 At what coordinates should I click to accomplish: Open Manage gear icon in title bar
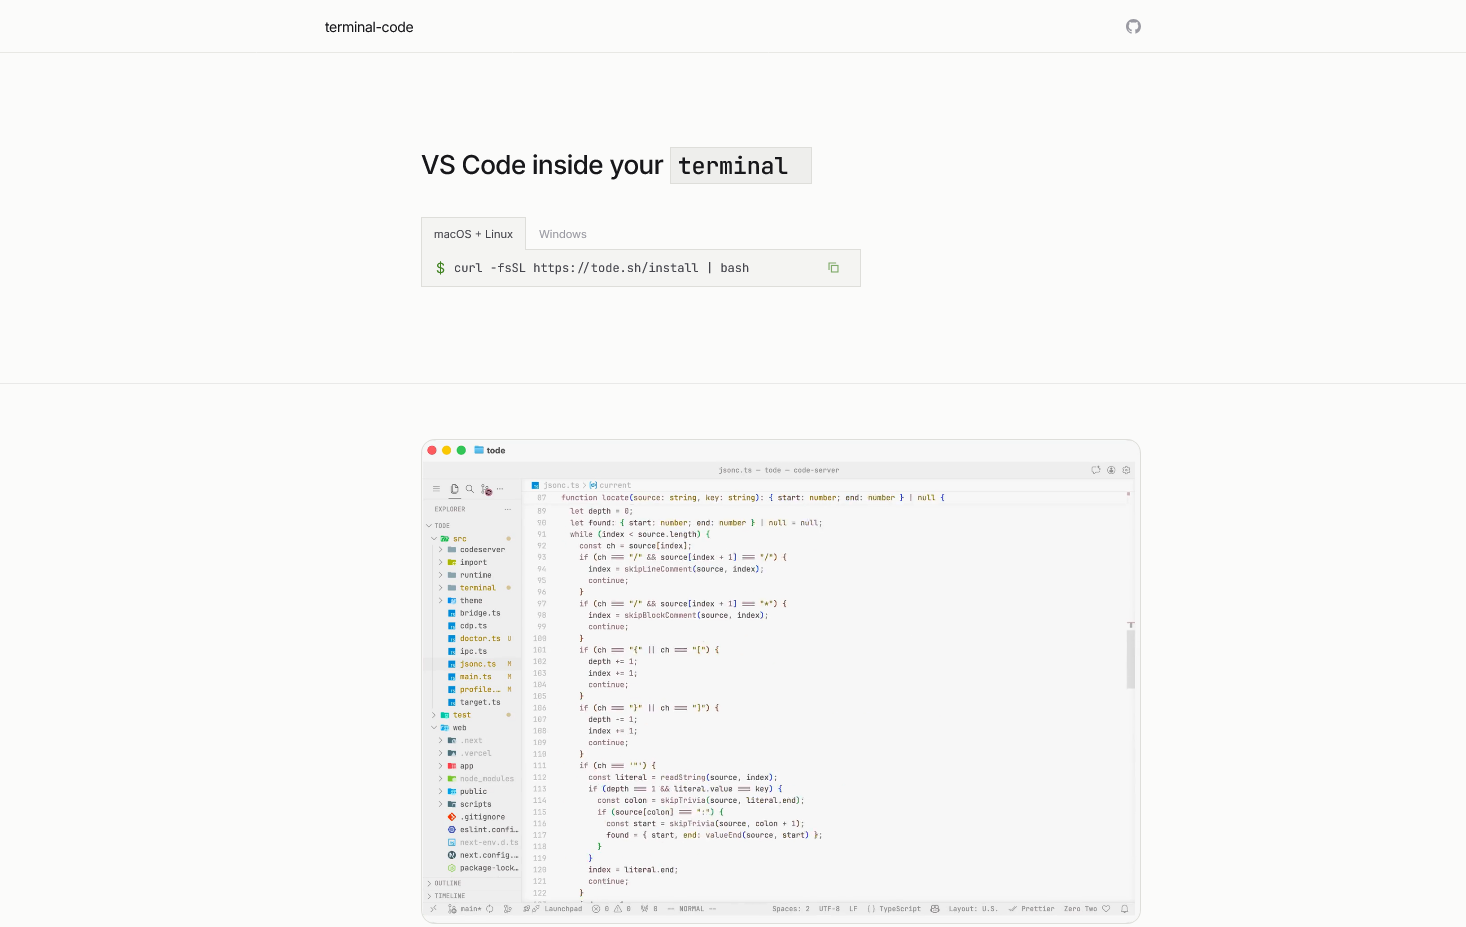[1126, 470]
